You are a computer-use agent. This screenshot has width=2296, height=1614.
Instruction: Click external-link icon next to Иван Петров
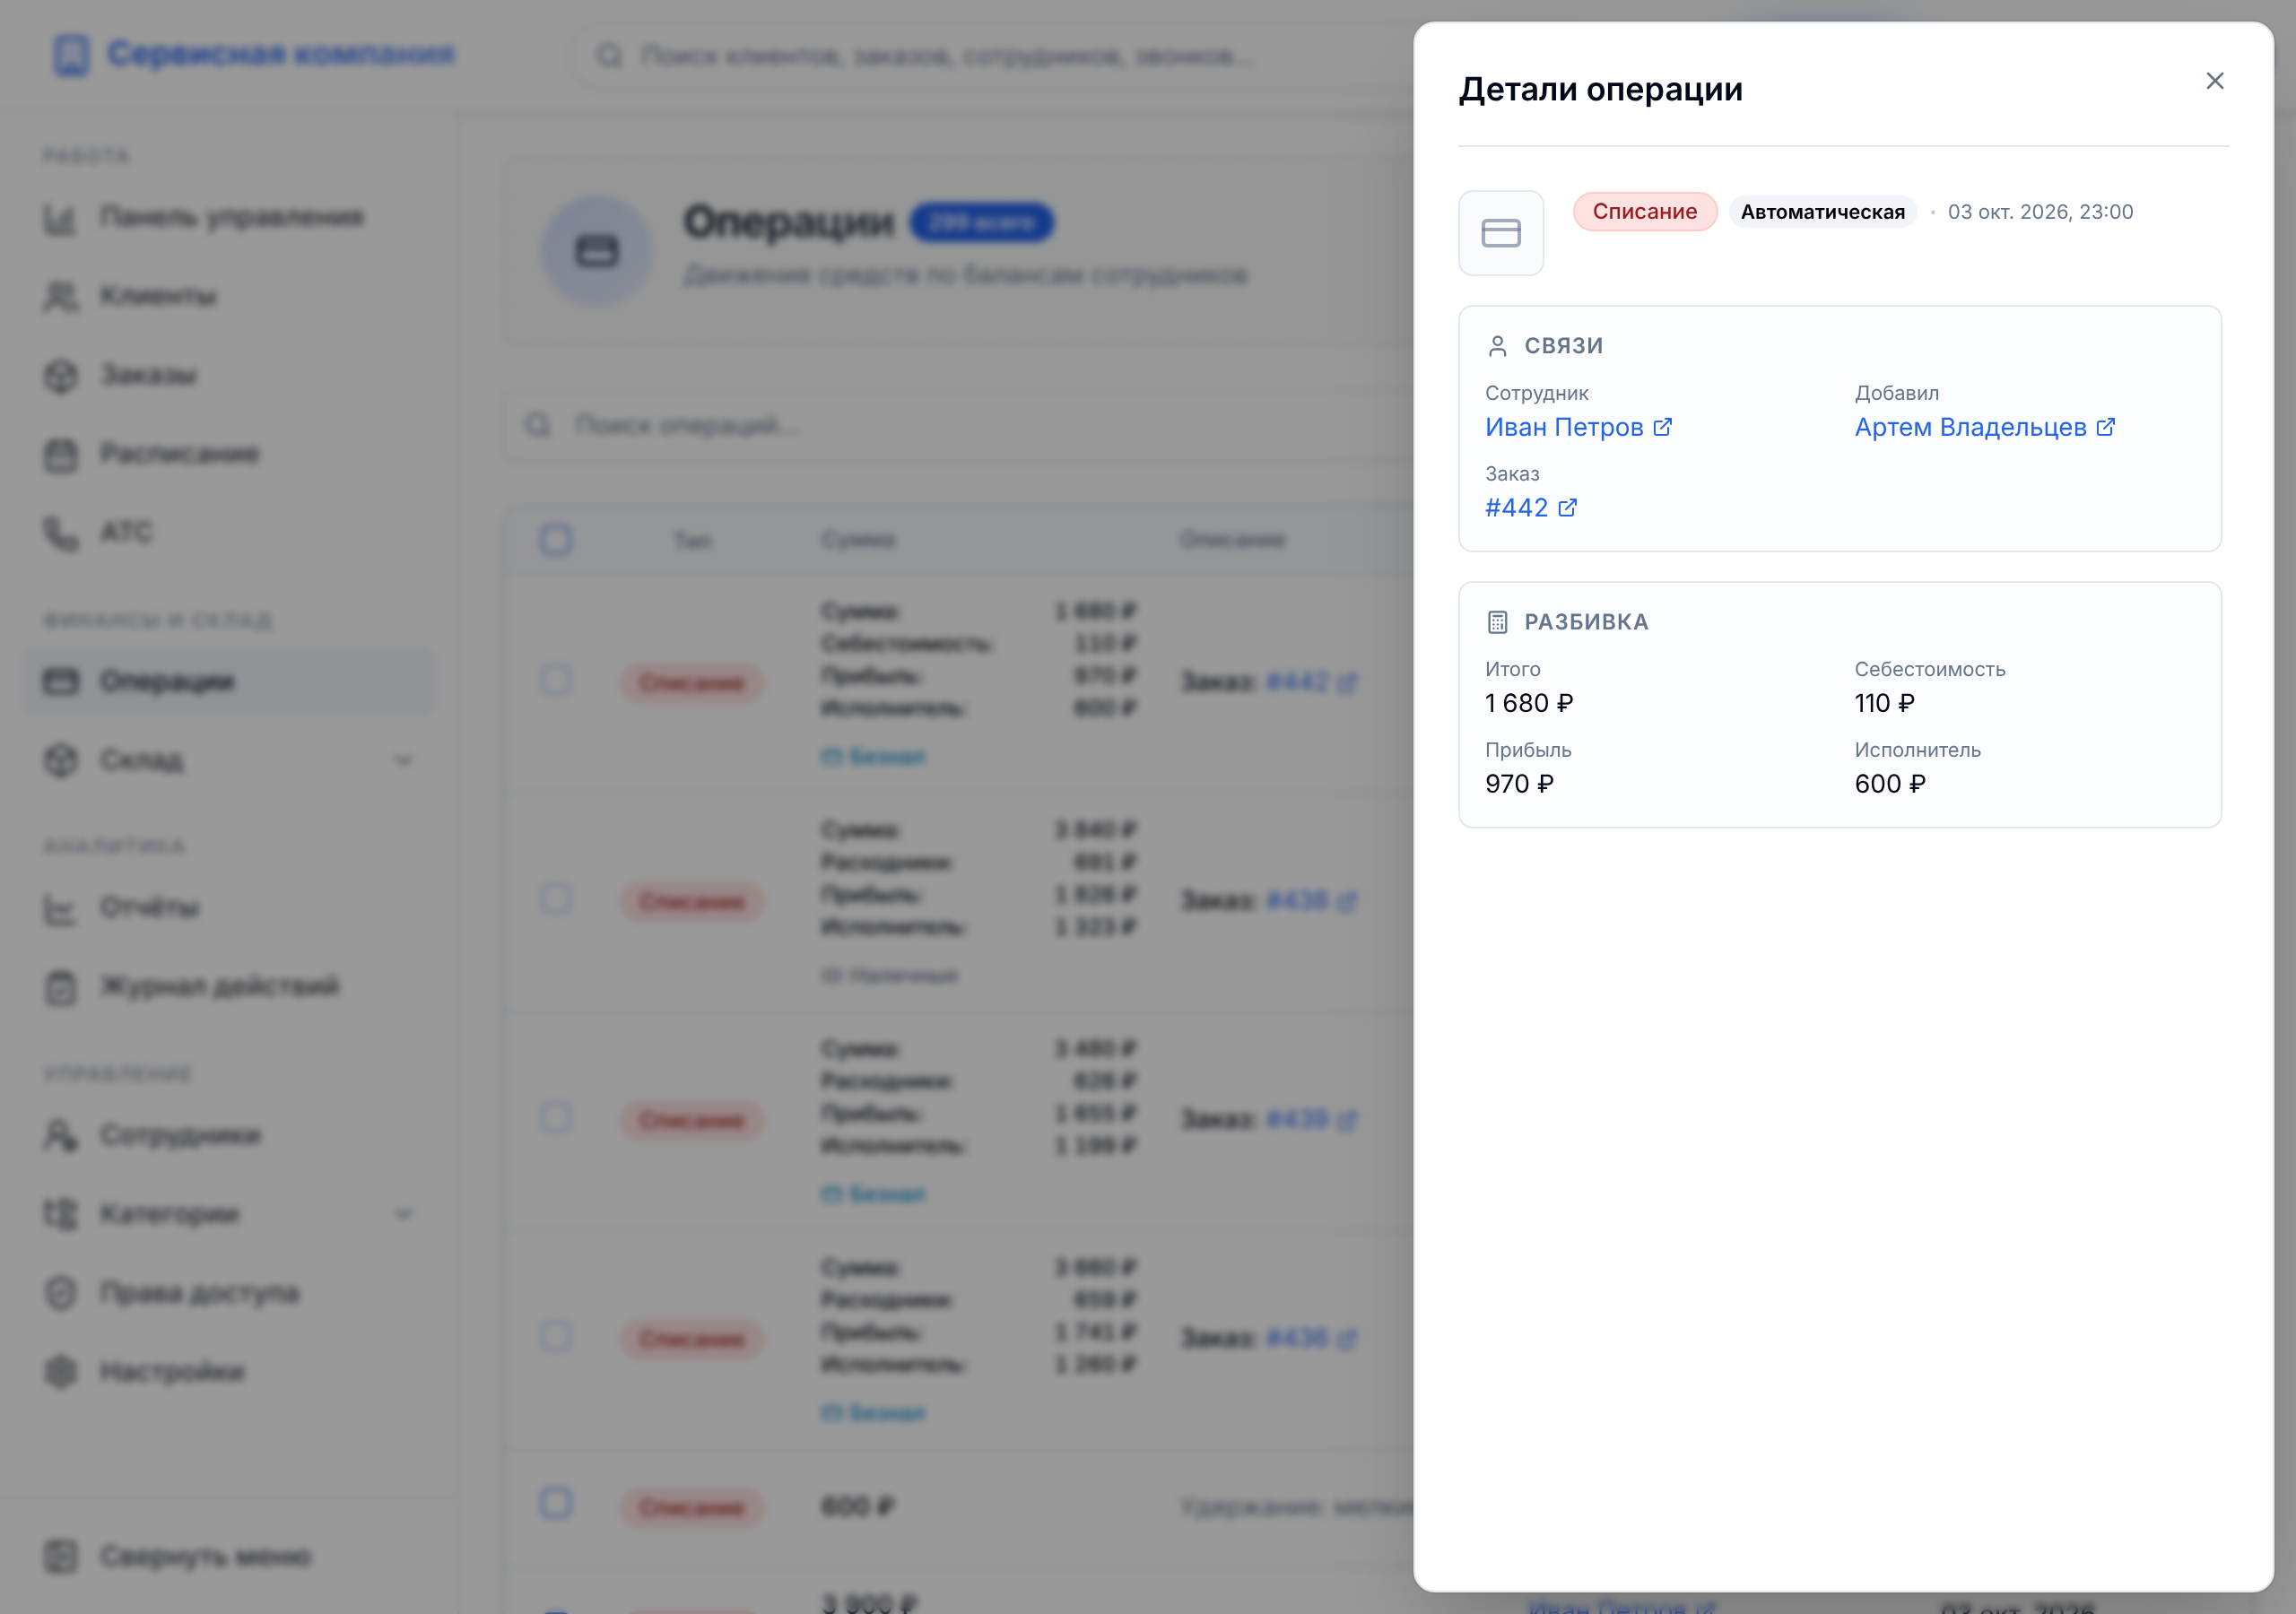click(x=1662, y=427)
